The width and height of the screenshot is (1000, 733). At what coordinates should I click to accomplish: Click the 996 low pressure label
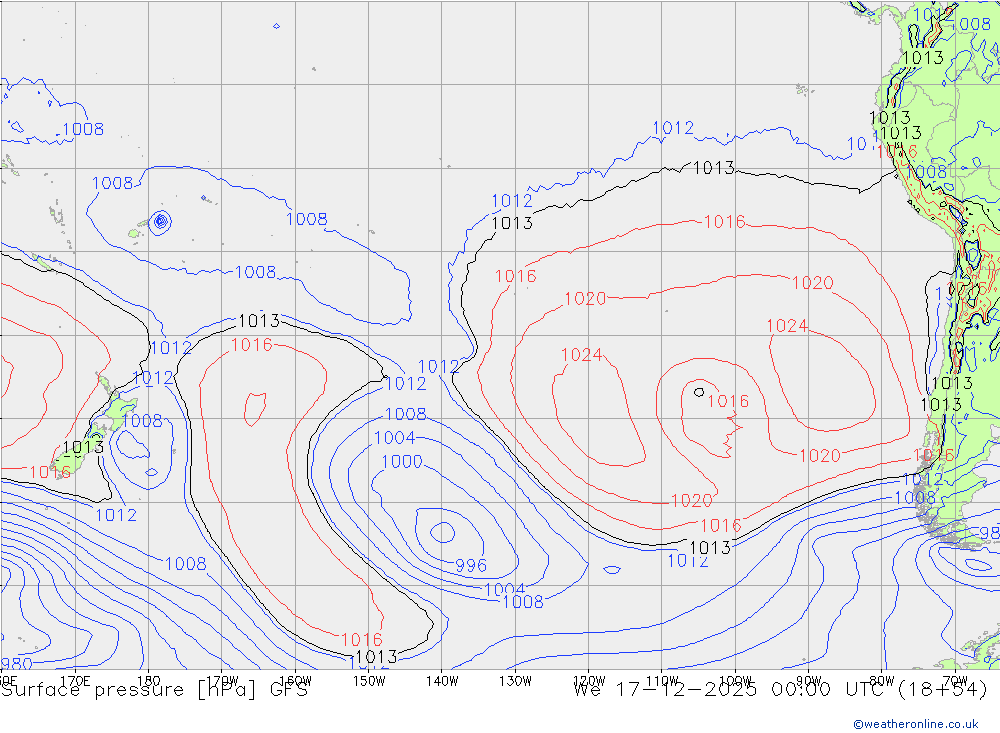pyautogui.click(x=471, y=565)
